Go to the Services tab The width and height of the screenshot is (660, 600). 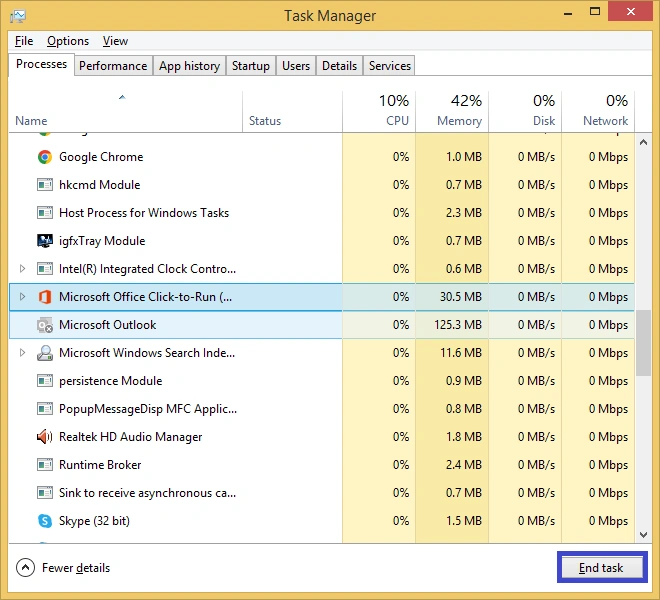[x=390, y=66]
